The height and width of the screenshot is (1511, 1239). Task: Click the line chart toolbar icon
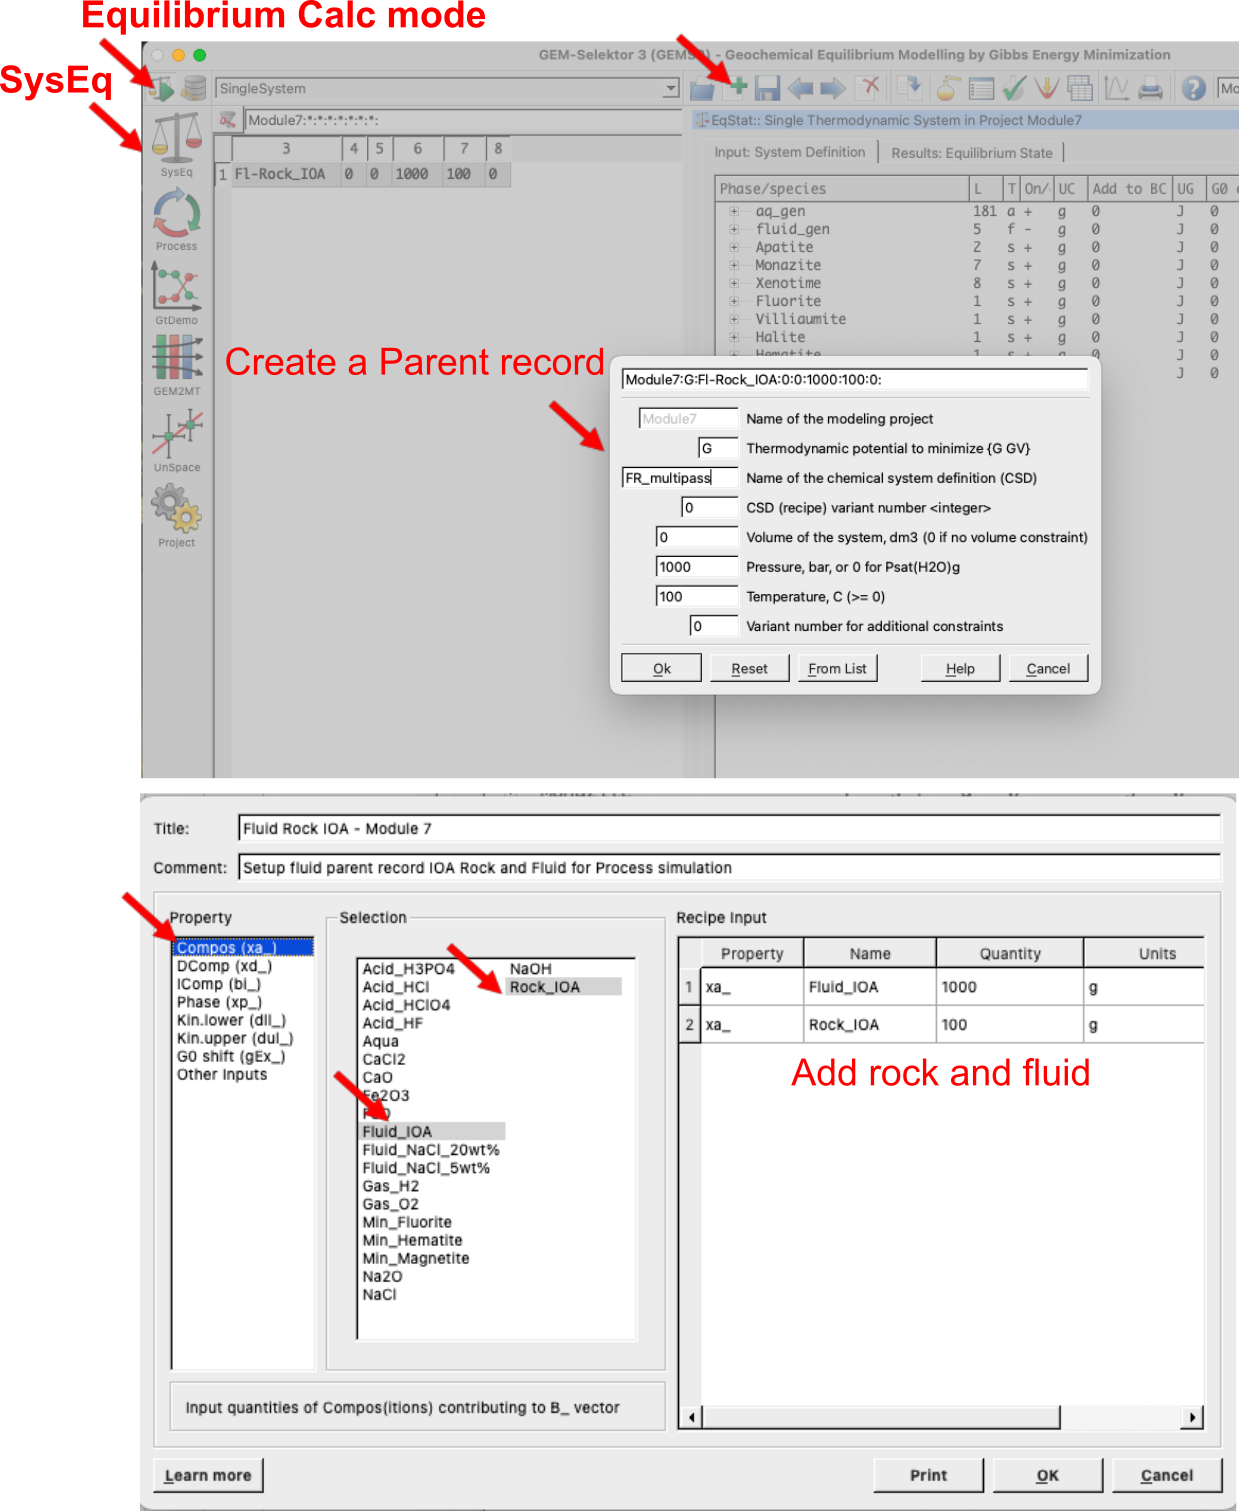pos(1117,88)
